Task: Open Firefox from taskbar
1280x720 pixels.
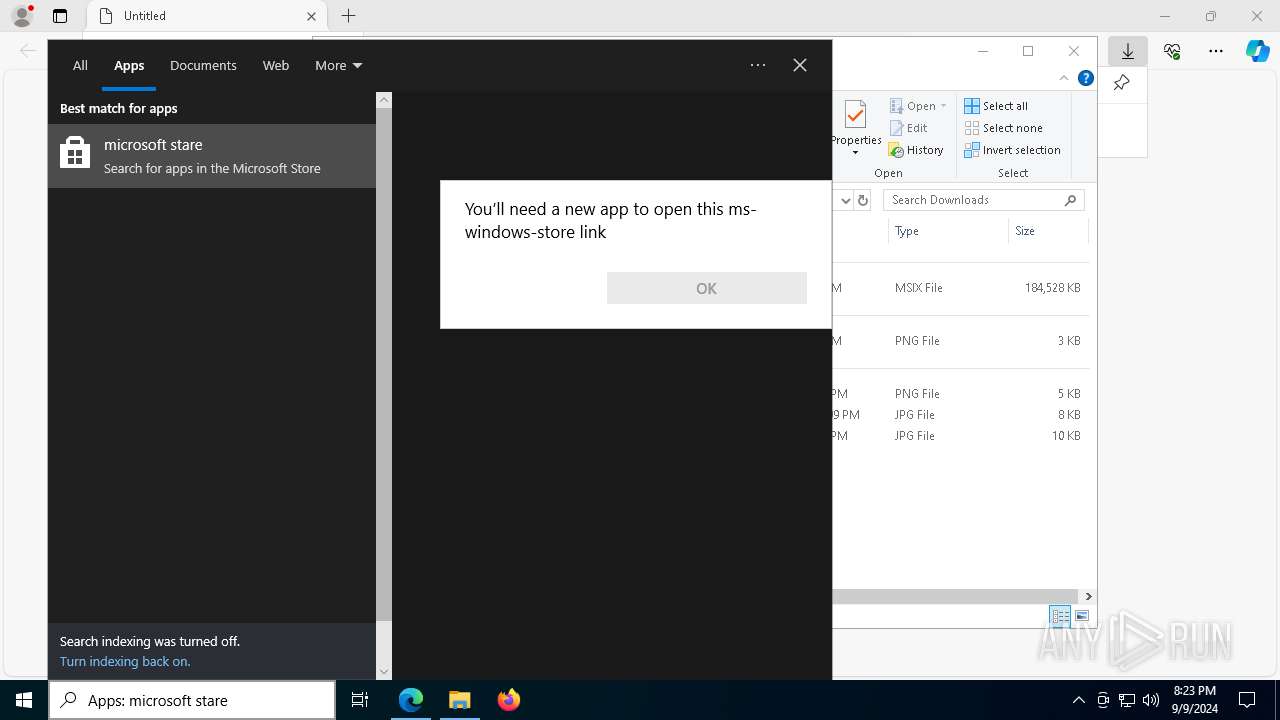Action: point(509,700)
